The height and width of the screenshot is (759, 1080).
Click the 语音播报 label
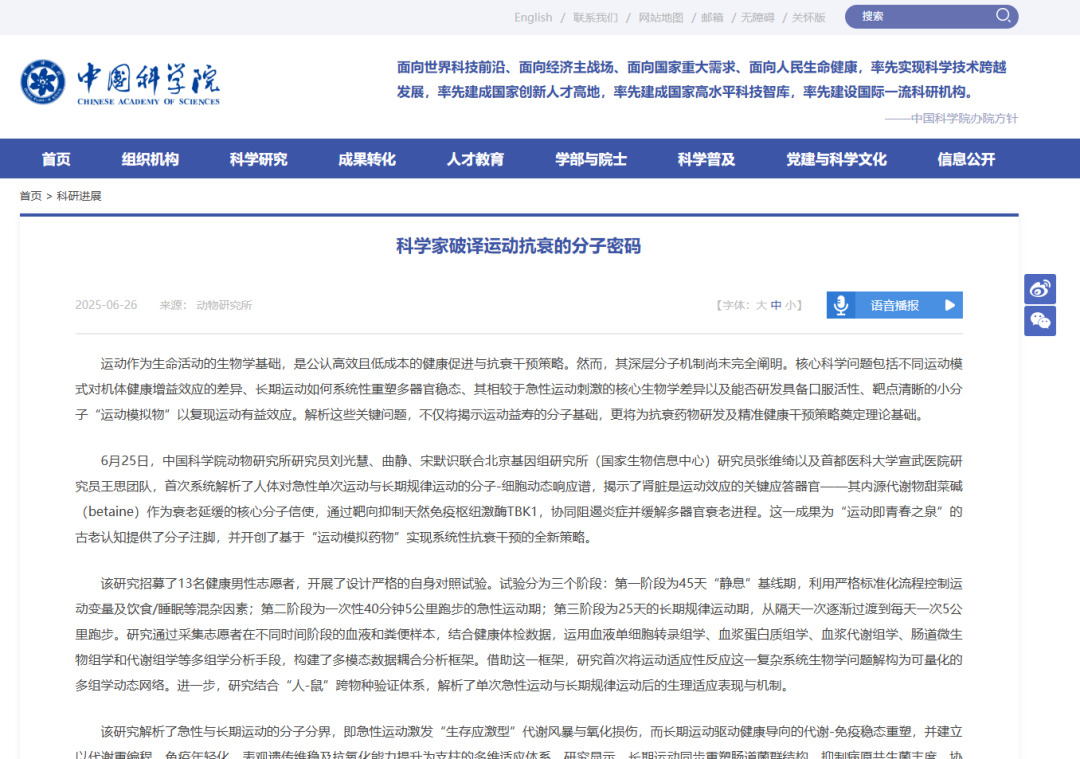[895, 305]
